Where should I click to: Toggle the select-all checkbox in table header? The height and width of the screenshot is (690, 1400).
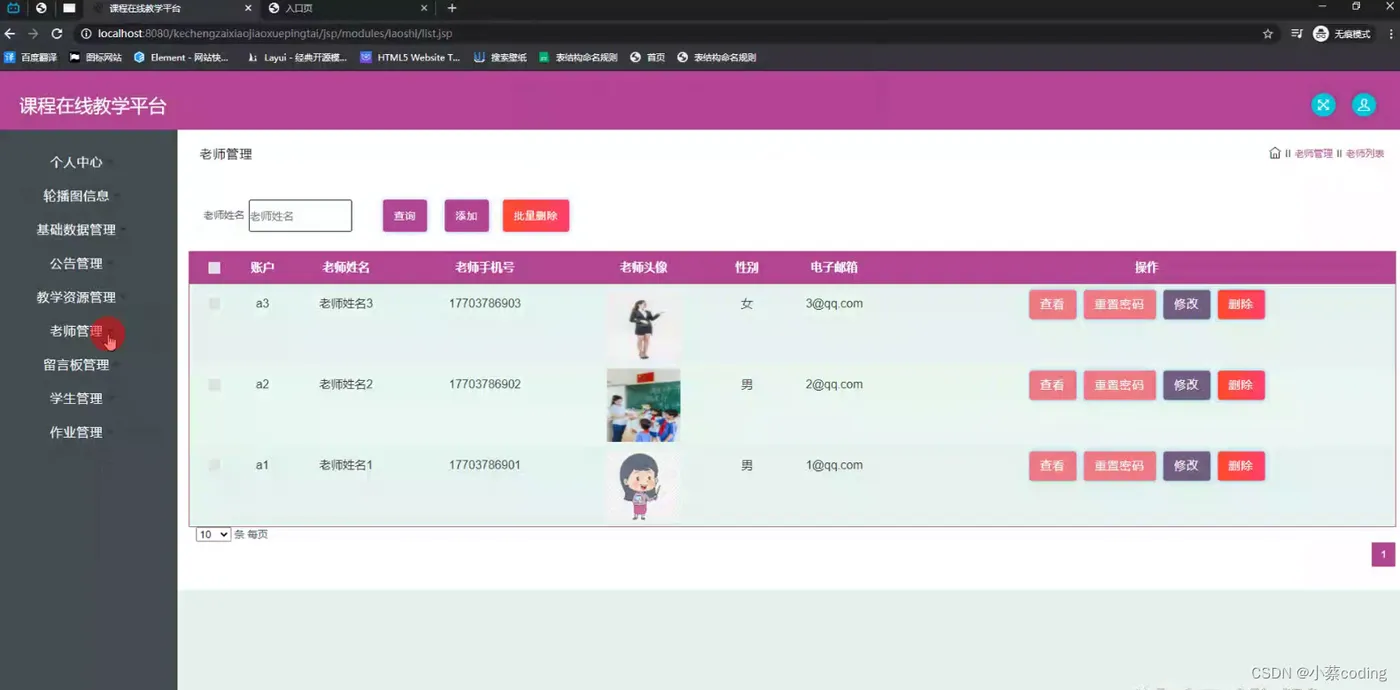pos(214,267)
